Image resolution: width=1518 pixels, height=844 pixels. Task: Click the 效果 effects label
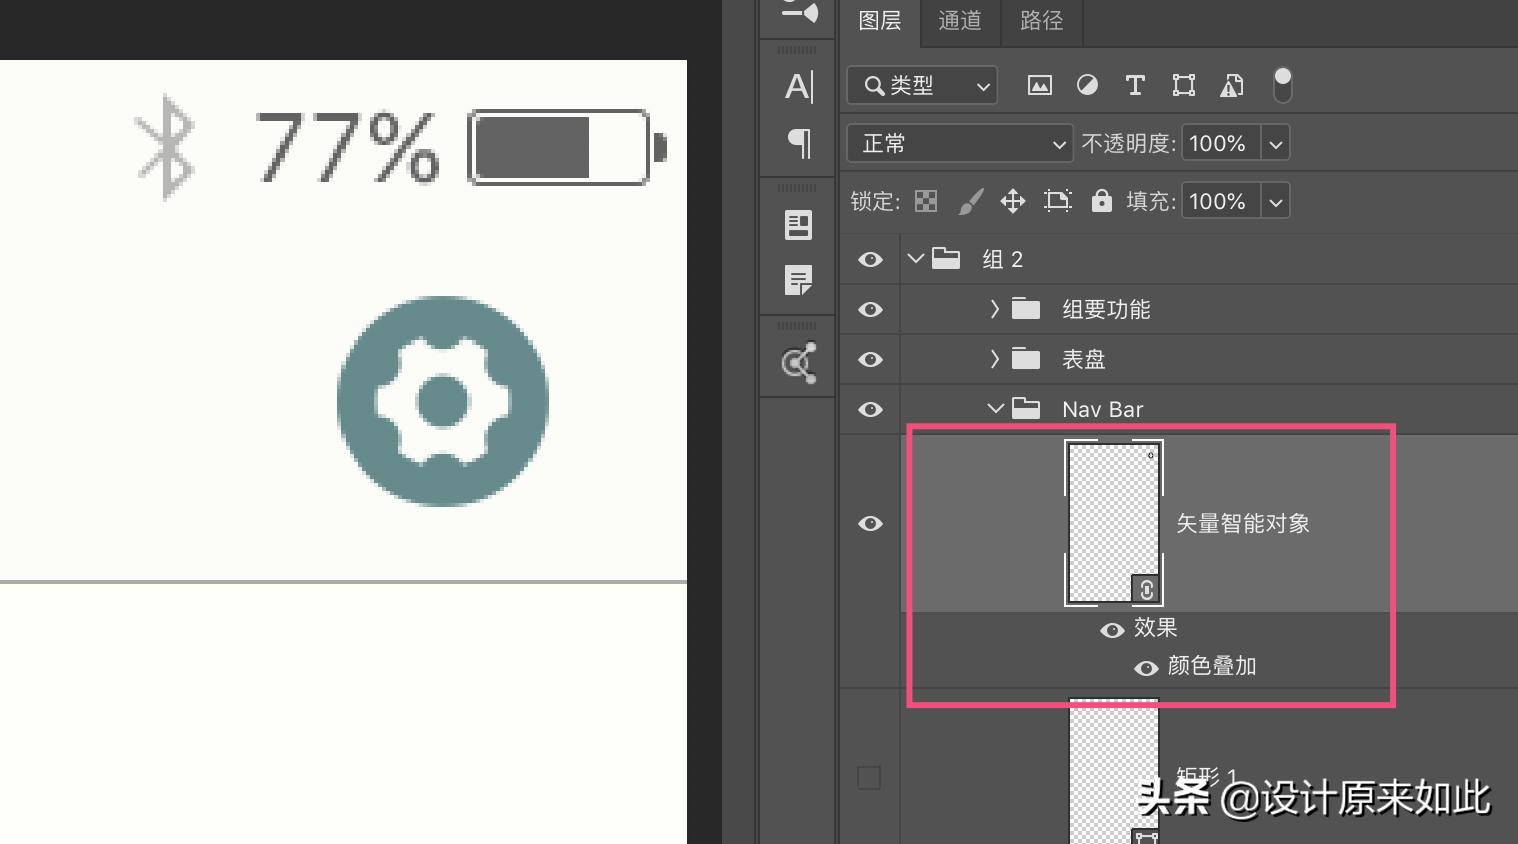point(1156,628)
